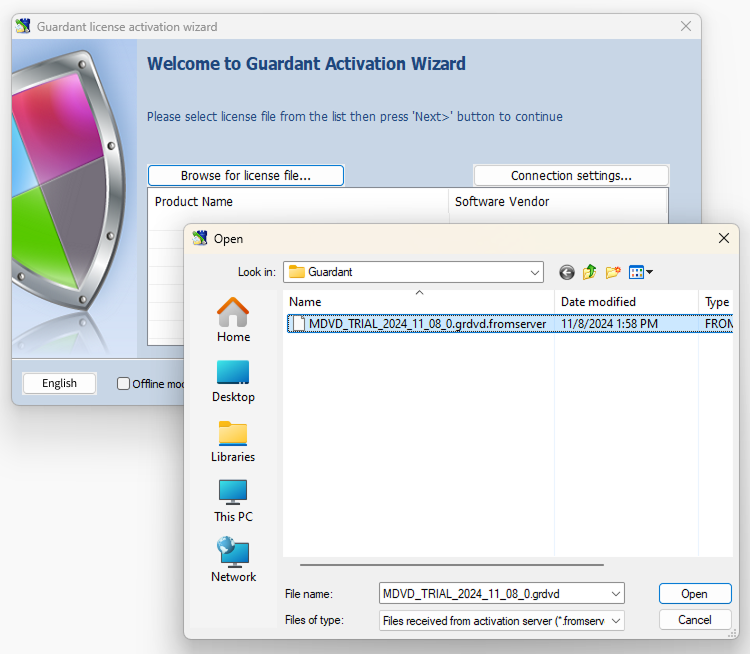Click file icon beside MDVD_TRIAL fromserver file
This screenshot has height=654, width=750.
tap(298, 324)
